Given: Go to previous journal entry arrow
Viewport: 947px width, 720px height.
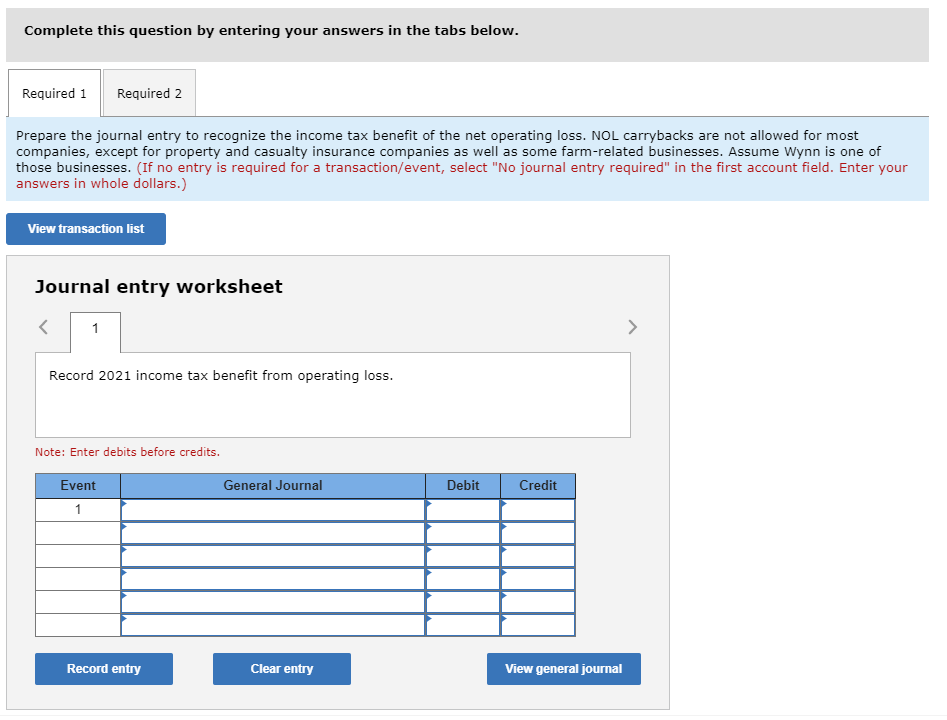Looking at the screenshot, I should [x=43, y=327].
